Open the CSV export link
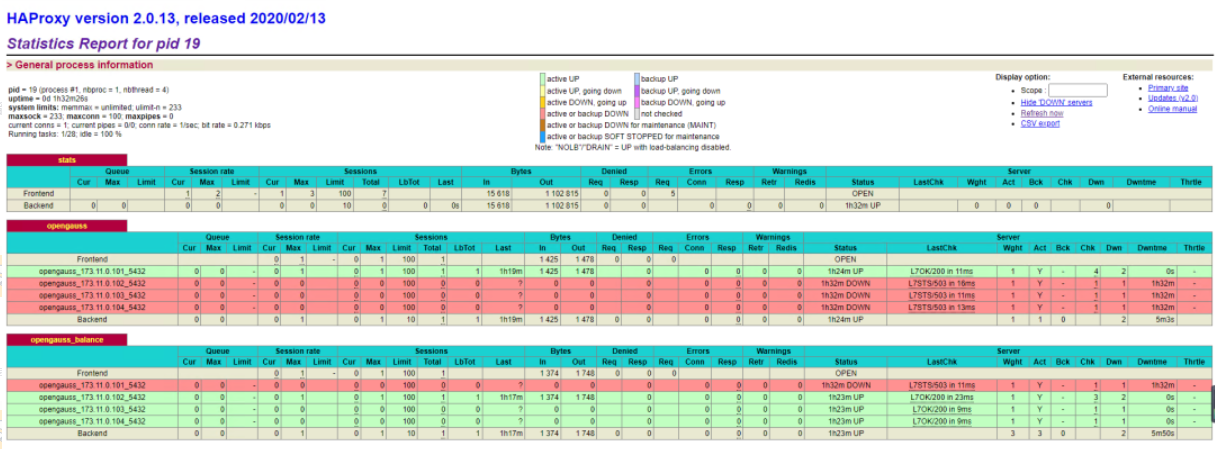Screen dimensions: 1215x449 (1040, 123)
